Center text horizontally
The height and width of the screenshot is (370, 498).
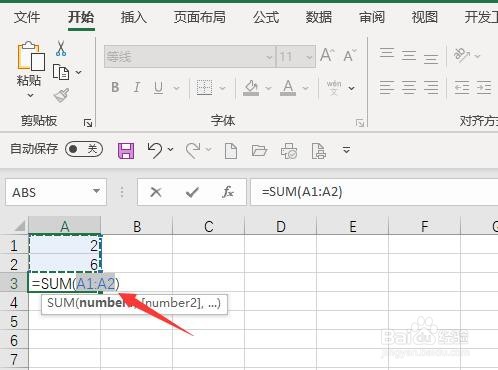click(x=409, y=88)
